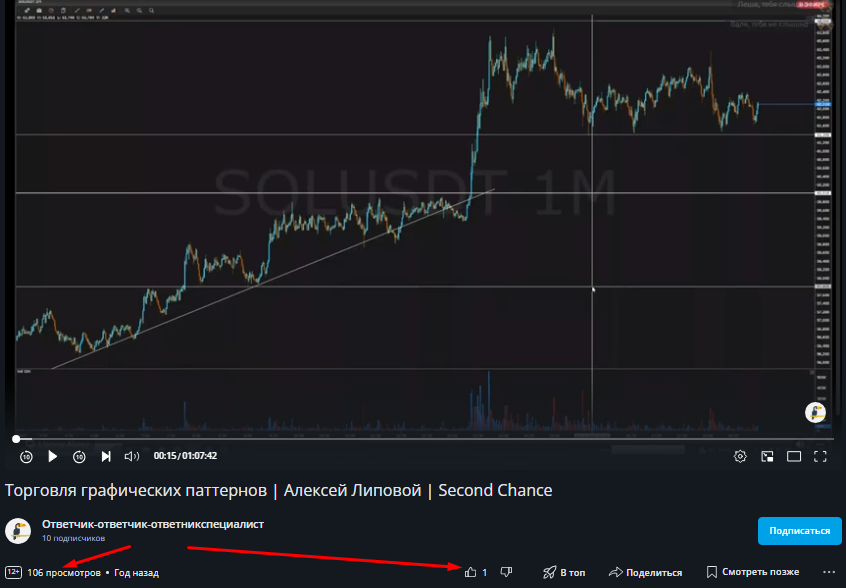Share the video via 'Поделиться'
Image resolution: width=846 pixels, height=588 pixels.
pyautogui.click(x=645, y=572)
